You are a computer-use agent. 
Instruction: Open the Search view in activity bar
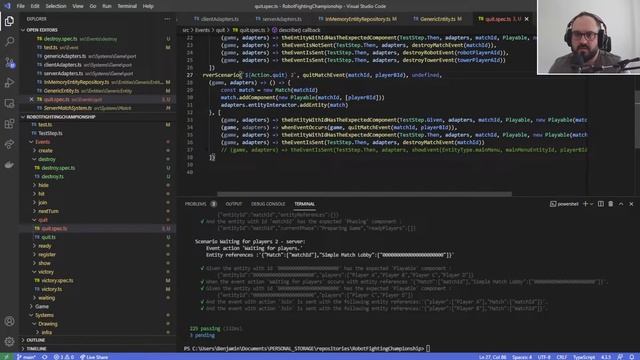point(9,41)
